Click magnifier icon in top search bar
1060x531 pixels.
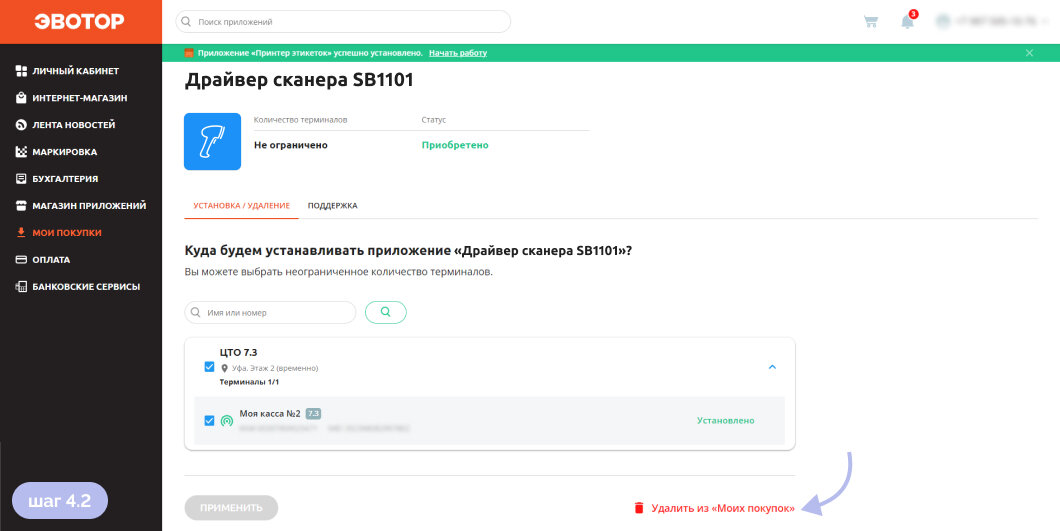coord(187,22)
